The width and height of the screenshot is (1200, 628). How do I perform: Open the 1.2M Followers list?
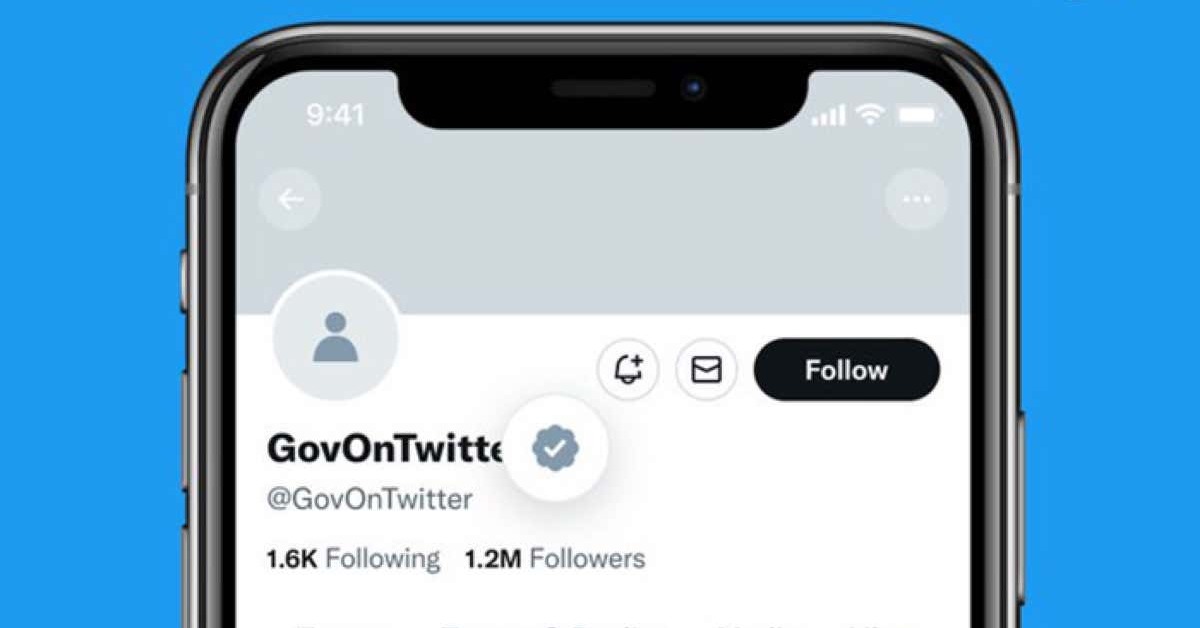555,558
